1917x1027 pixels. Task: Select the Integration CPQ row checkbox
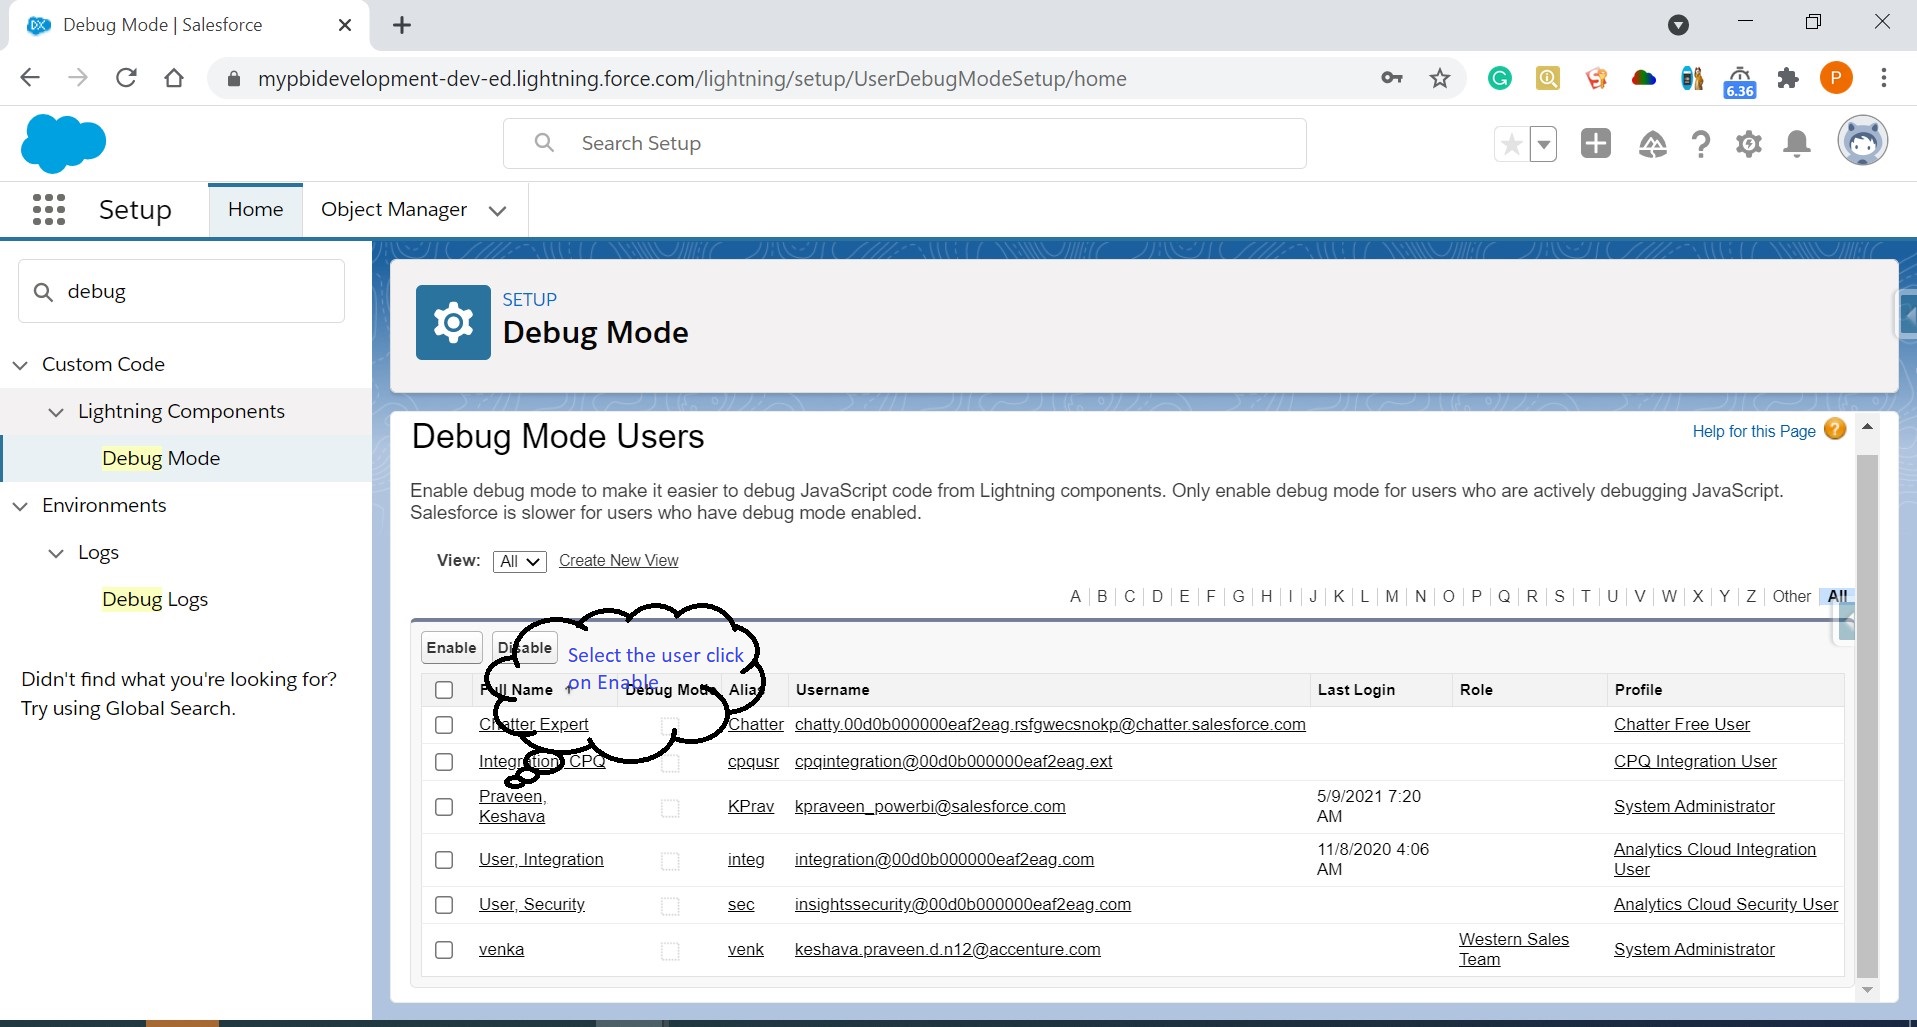tap(444, 762)
